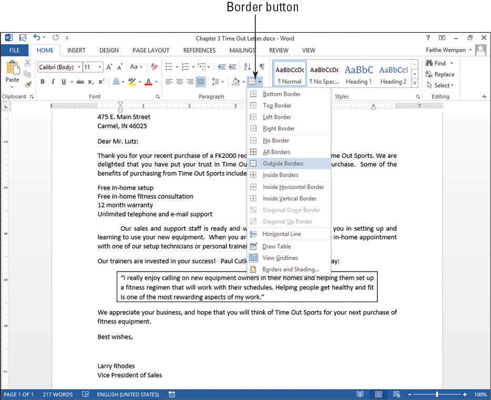
Task: Click the Format Painter icon
Action: (28, 85)
